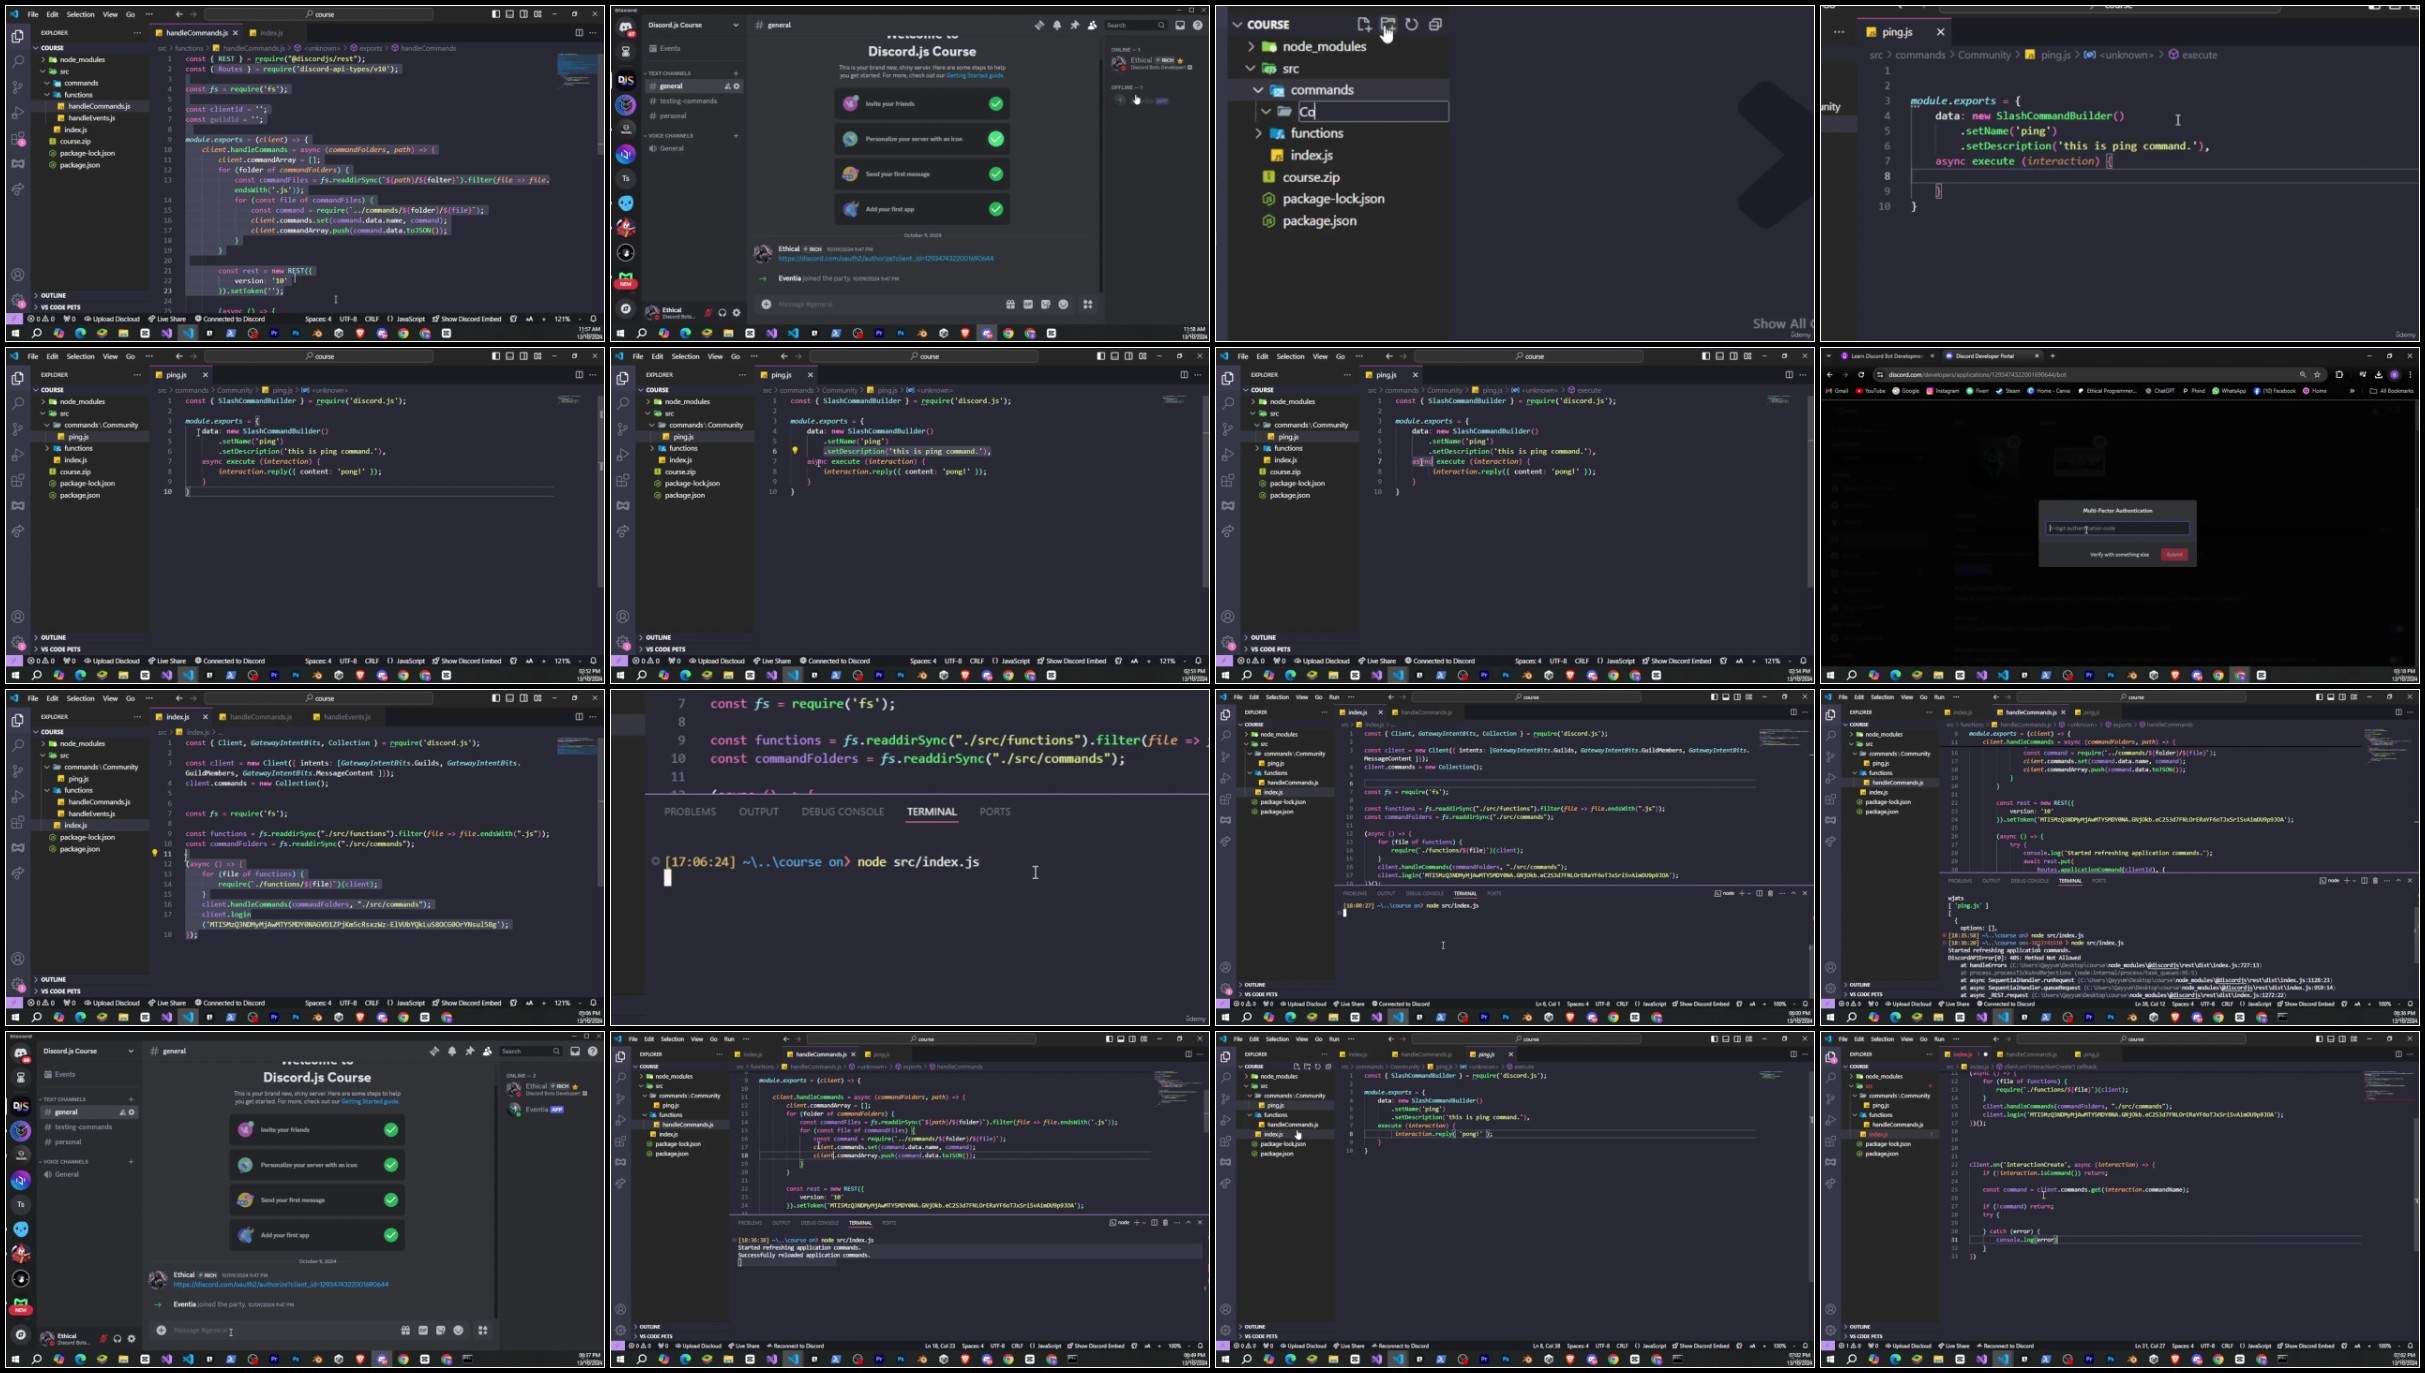Image resolution: width=2425 pixels, height=1373 pixels.
Task: Open Chrome extensions puzzle icon
Action: (x=2339, y=375)
